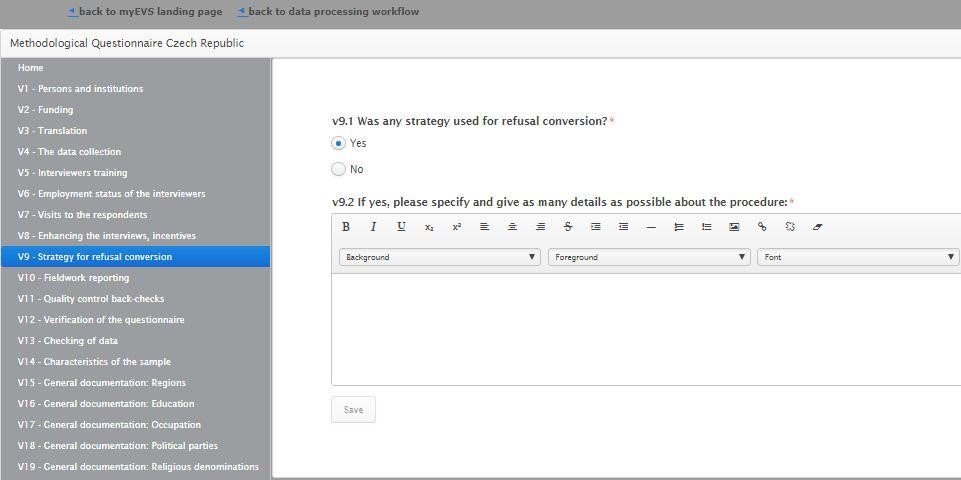Image resolution: width=961 pixels, height=480 pixels.
Task: Select Yes for refusal conversion strategy
Action: click(338, 143)
